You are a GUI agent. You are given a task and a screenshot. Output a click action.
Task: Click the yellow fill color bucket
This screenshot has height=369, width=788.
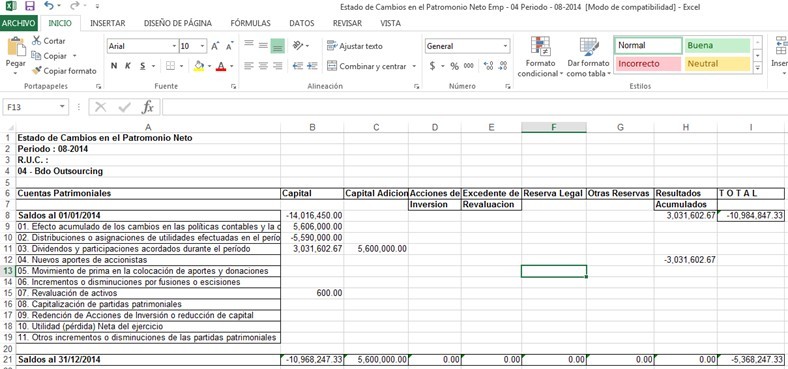(199, 66)
